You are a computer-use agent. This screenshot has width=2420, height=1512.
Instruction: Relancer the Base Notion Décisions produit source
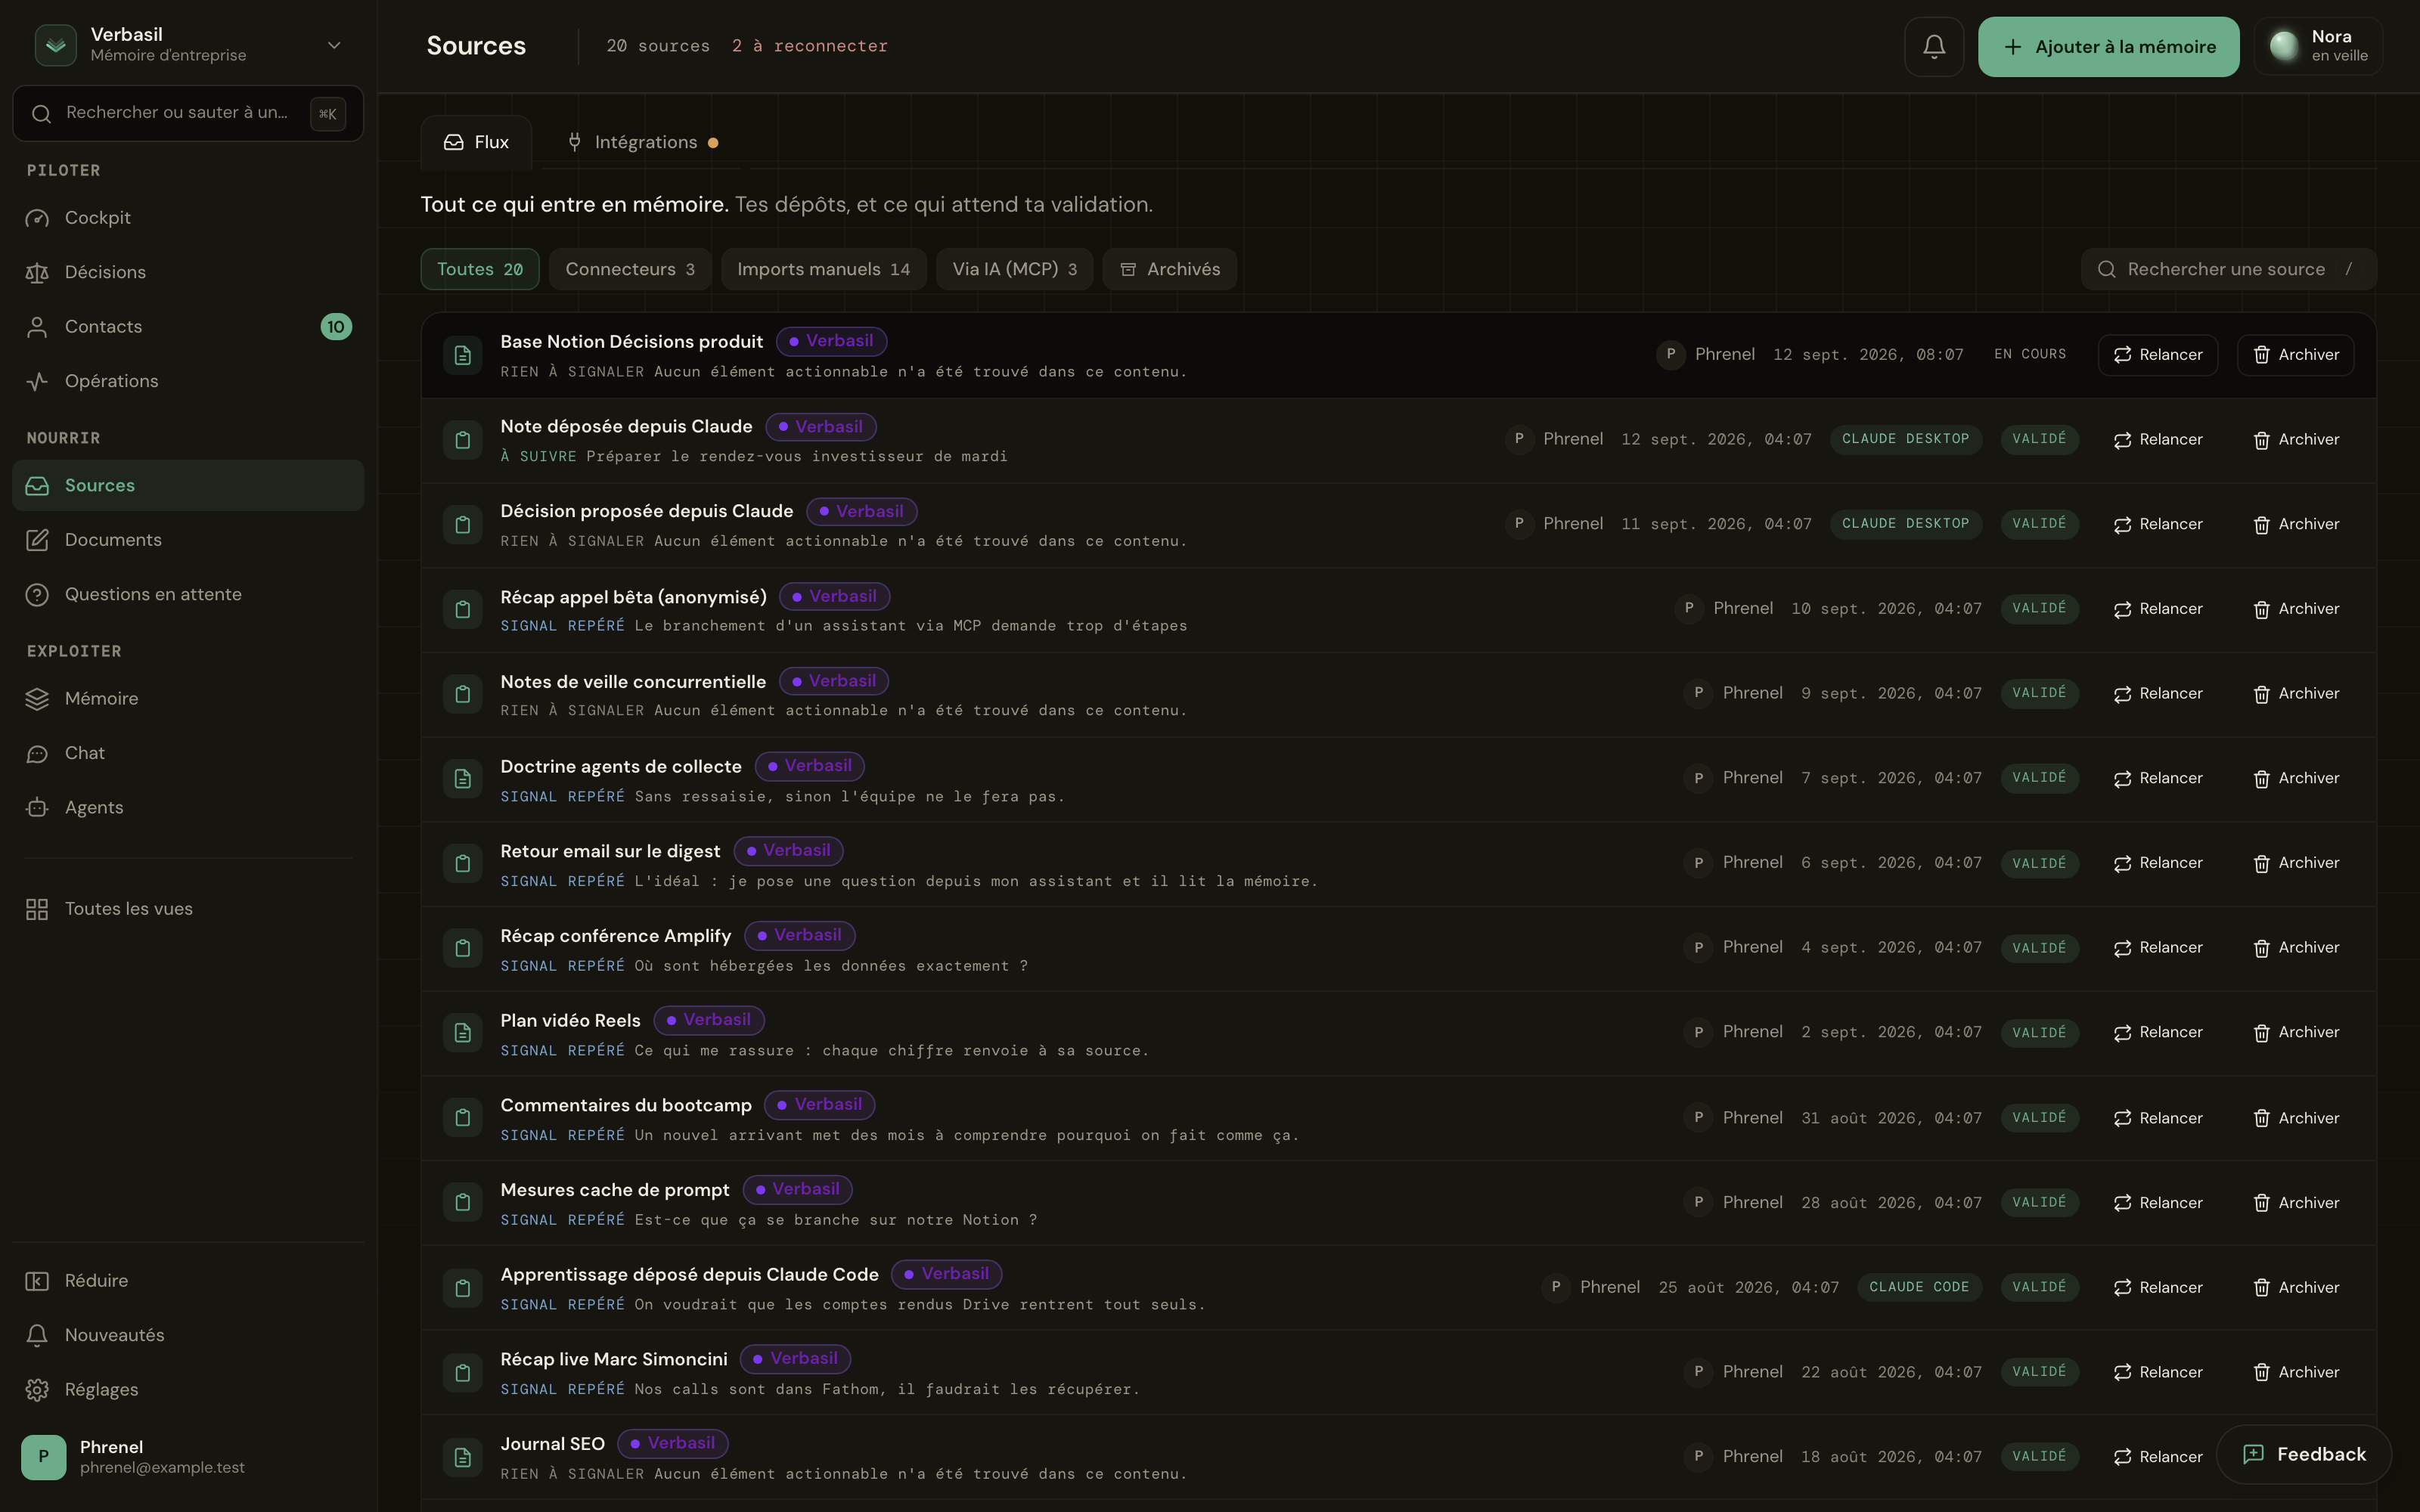click(x=2157, y=355)
